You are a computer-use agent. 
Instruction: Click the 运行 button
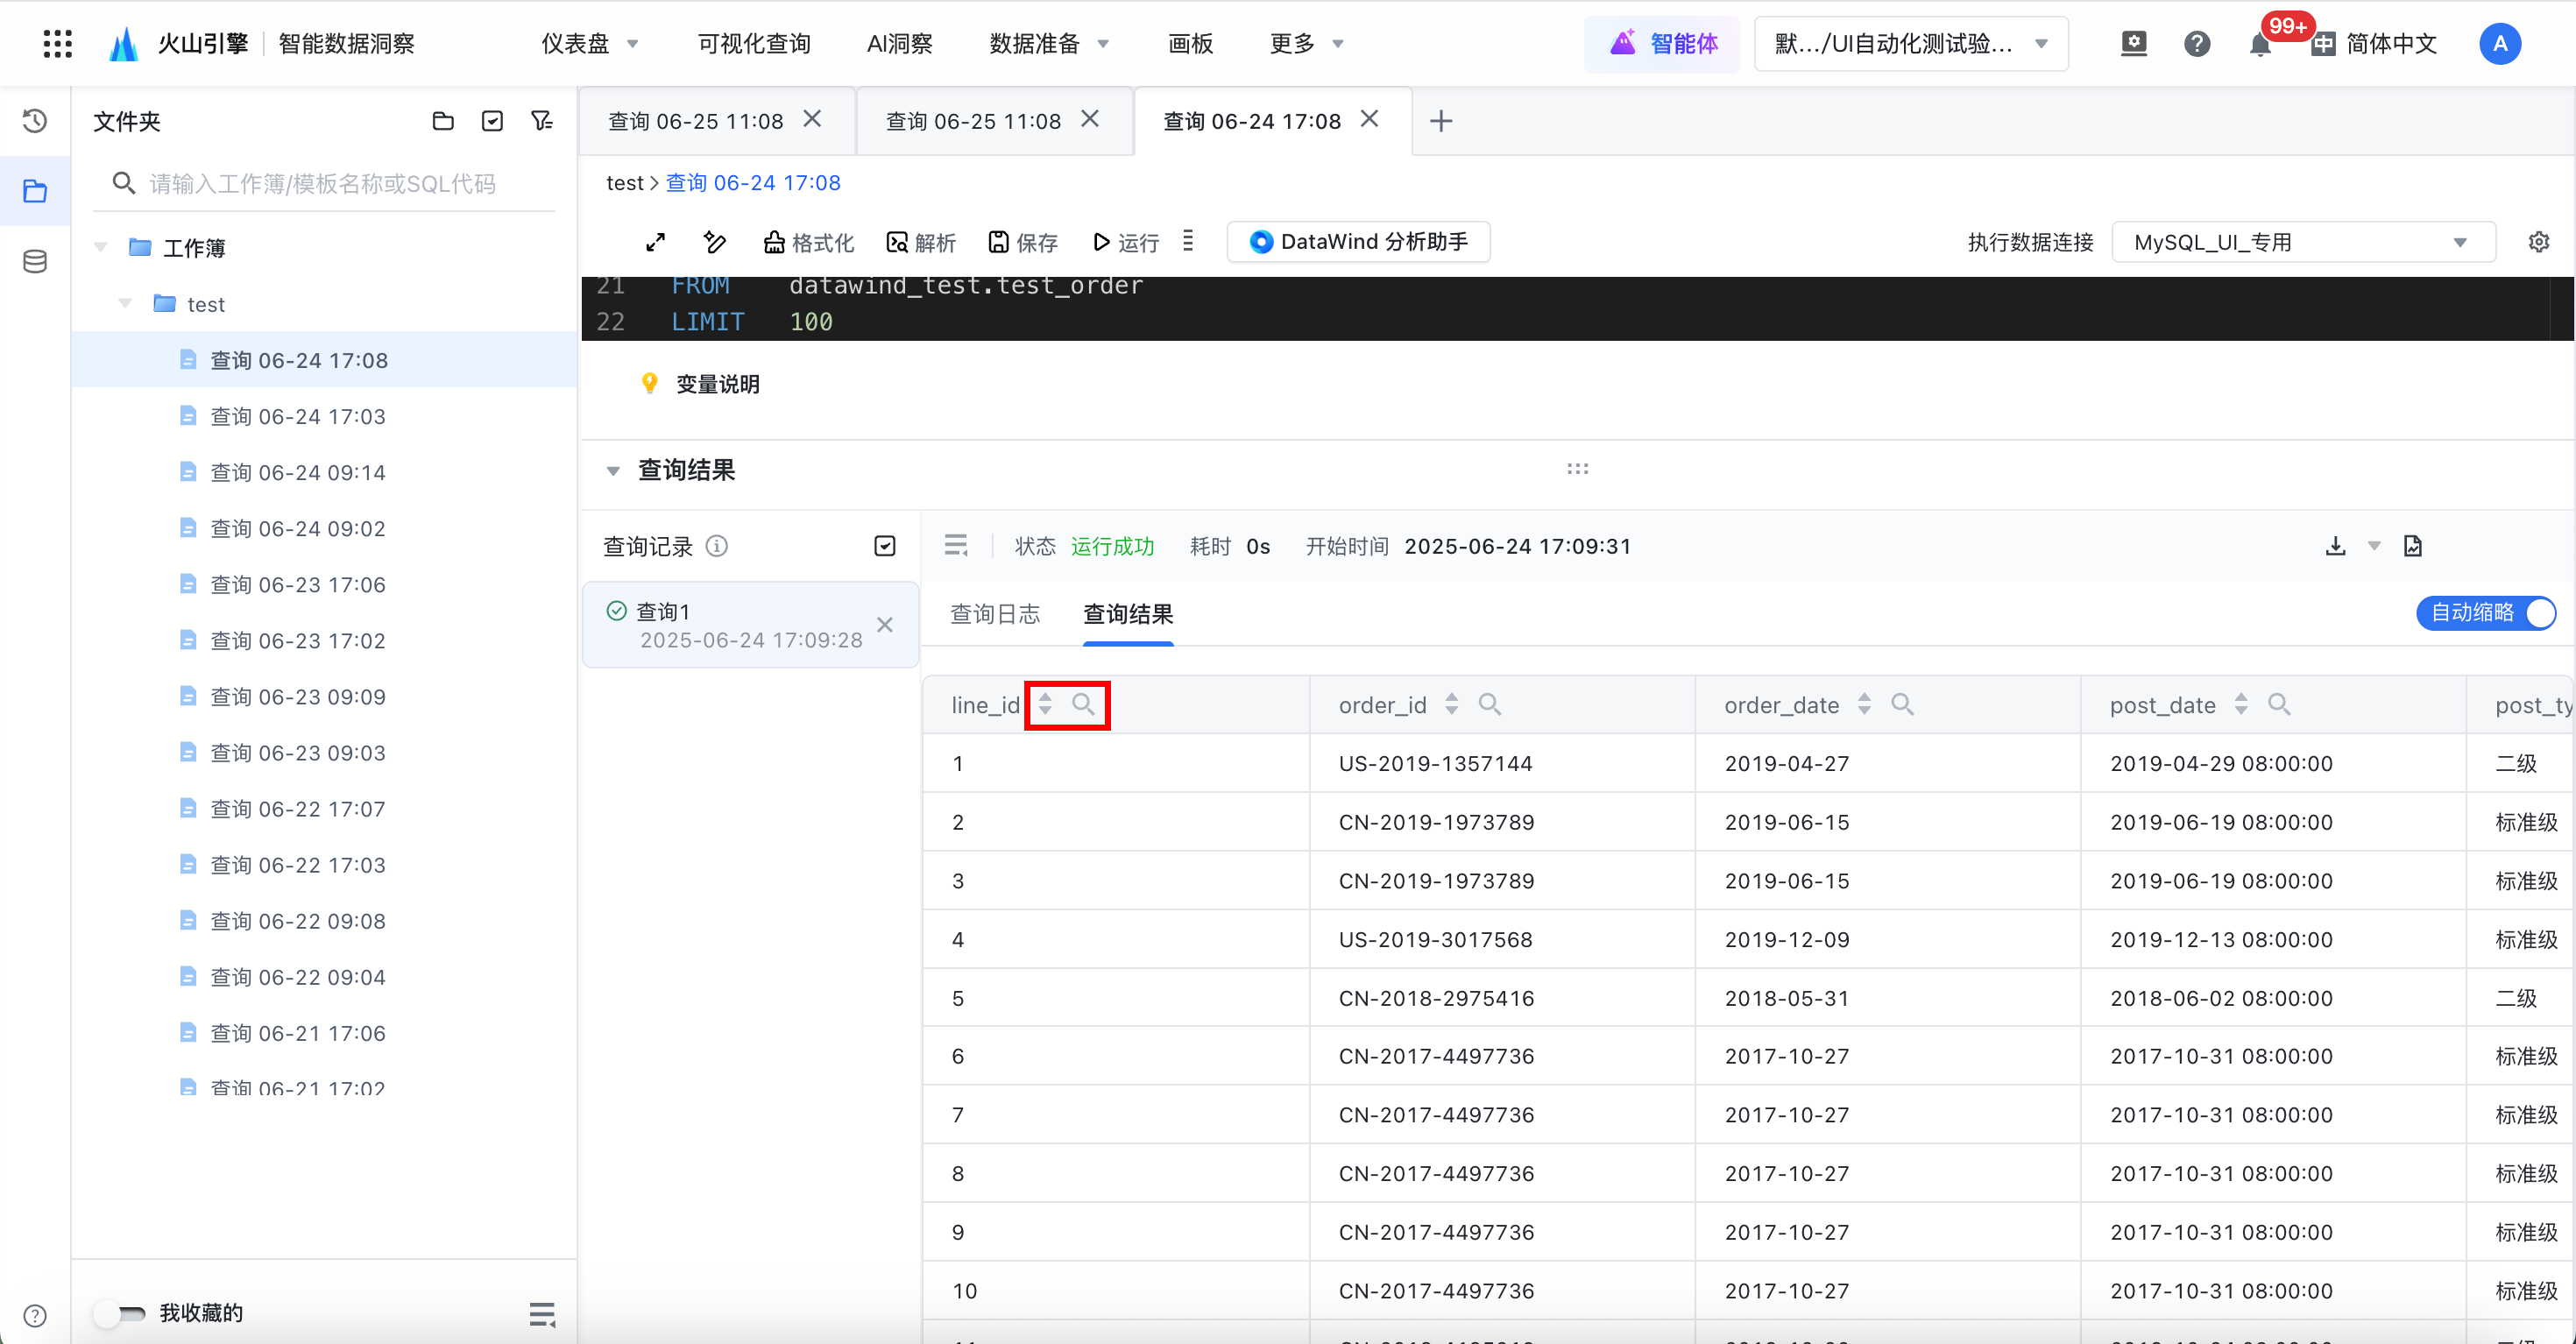tap(1126, 242)
